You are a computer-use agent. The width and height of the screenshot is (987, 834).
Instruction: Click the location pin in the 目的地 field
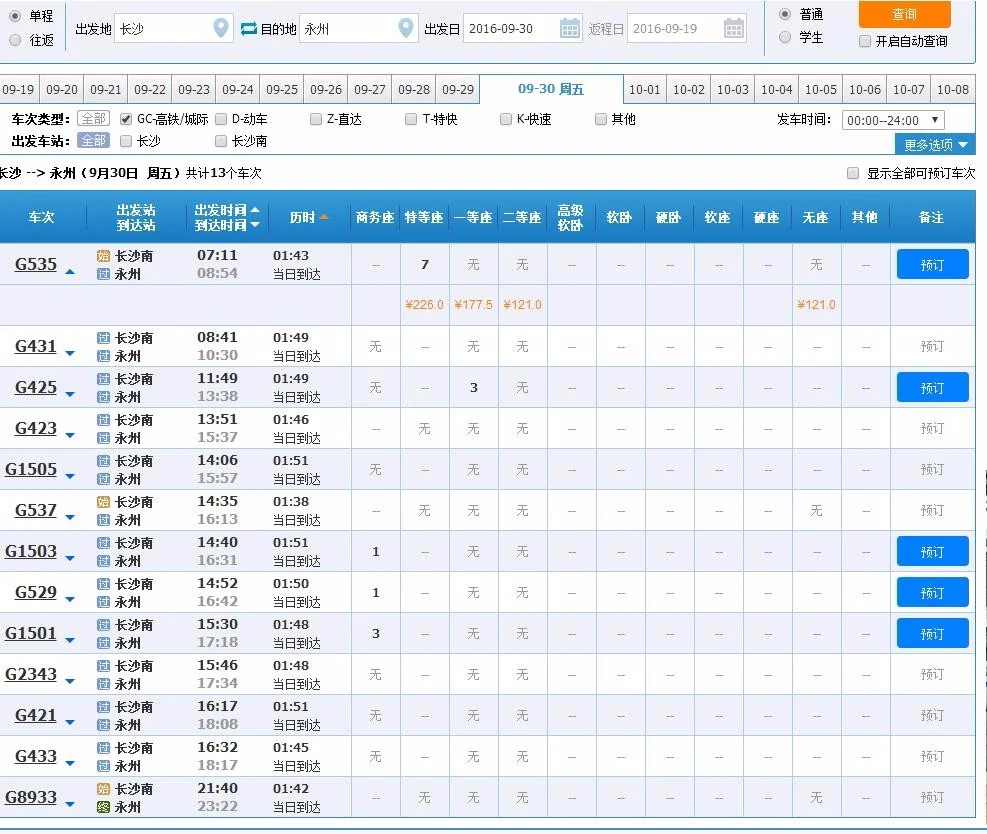point(407,28)
